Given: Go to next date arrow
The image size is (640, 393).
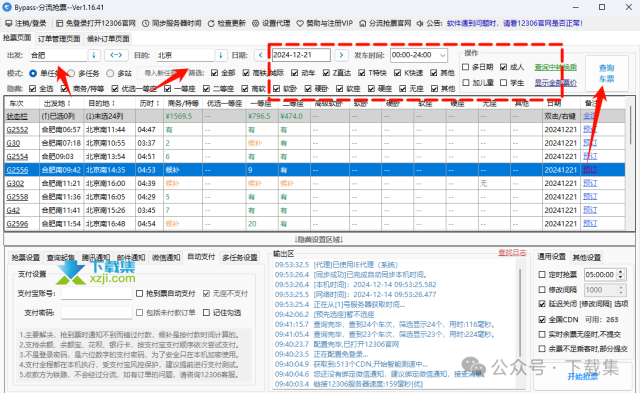Looking at the screenshot, I should (341, 55).
